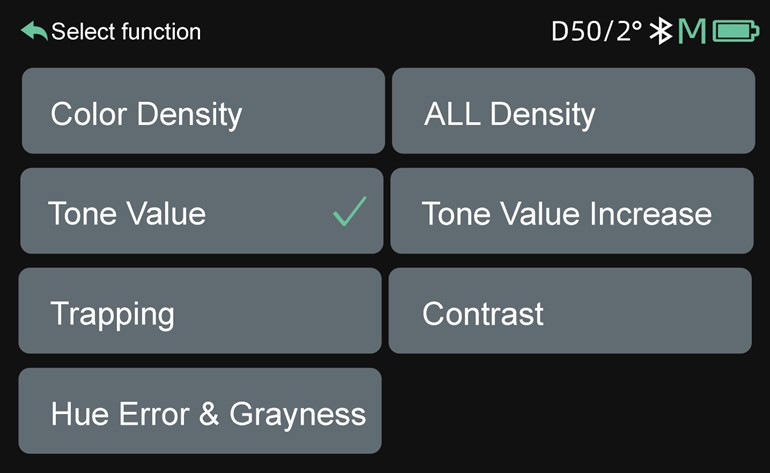Click the 'Tone Value Increase' label text
The height and width of the screenshot is (473, 770).
pyautogui.click(x=567, y=214)
